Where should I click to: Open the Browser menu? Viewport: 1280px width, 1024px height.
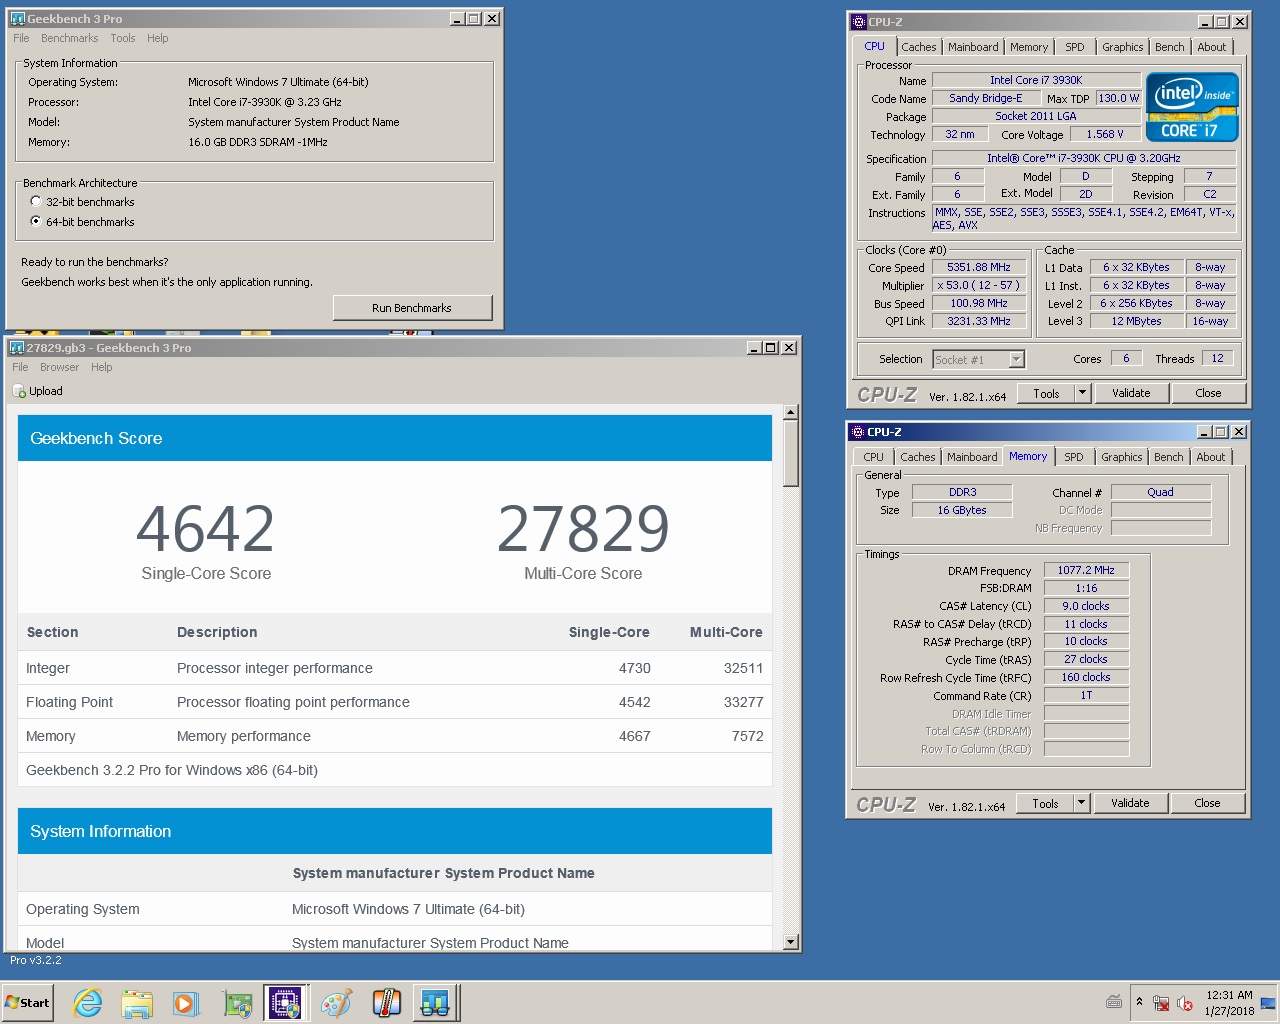(59, 367)
